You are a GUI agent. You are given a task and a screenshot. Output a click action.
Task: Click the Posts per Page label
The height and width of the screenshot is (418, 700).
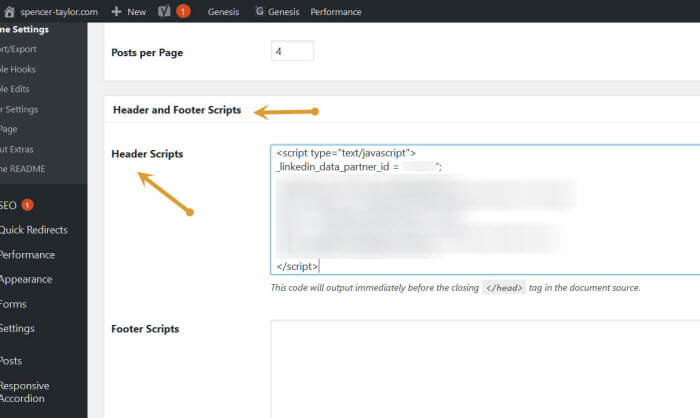[x=147, y=53]
